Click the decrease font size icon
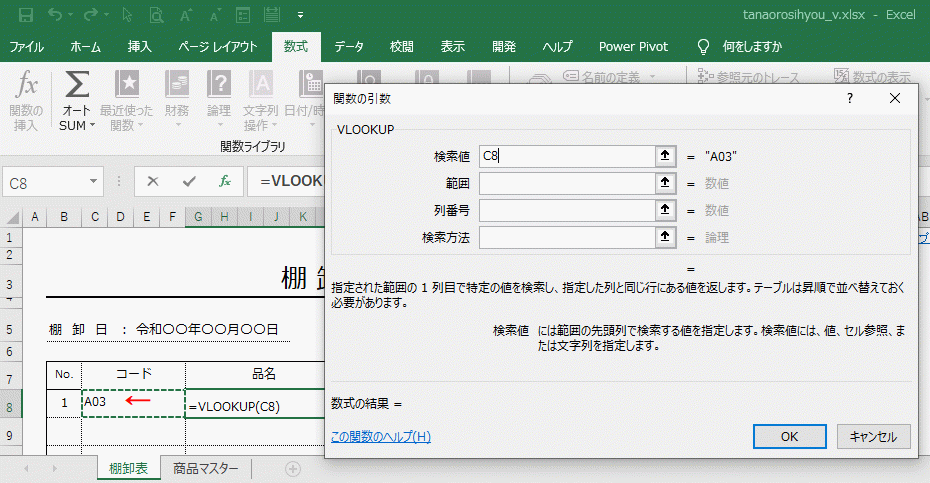Screen dimensions: 930x483 [x=214, y=15]
